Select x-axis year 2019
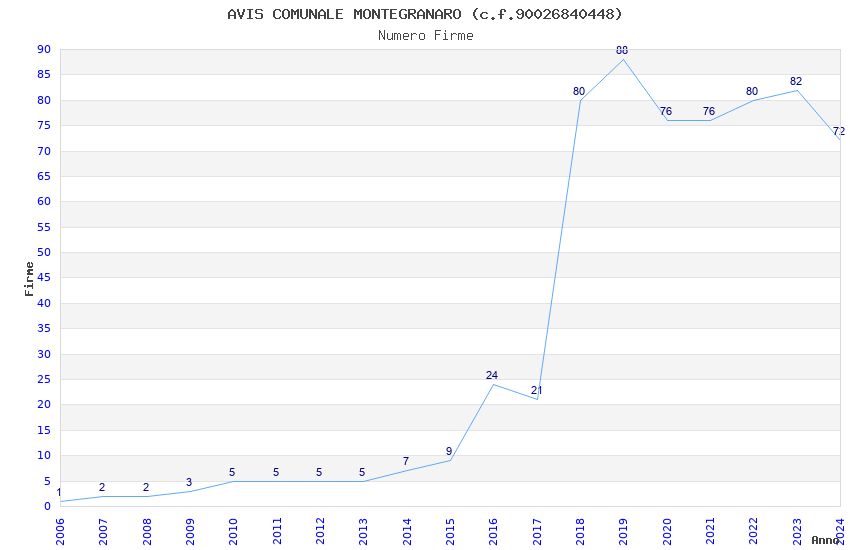Viewport: 850px width, 550px height. point(623,532)
